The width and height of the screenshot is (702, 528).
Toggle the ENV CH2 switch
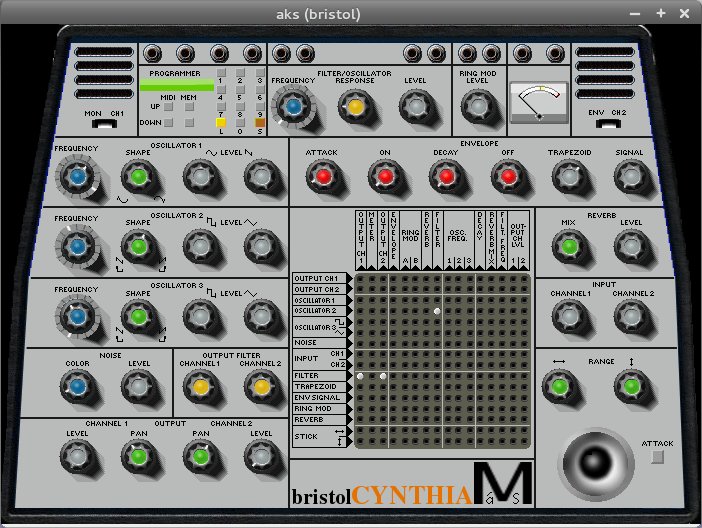[608, 123]
